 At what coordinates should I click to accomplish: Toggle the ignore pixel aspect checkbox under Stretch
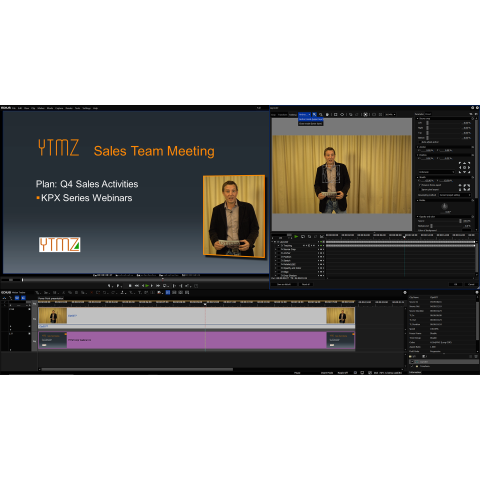420,190
